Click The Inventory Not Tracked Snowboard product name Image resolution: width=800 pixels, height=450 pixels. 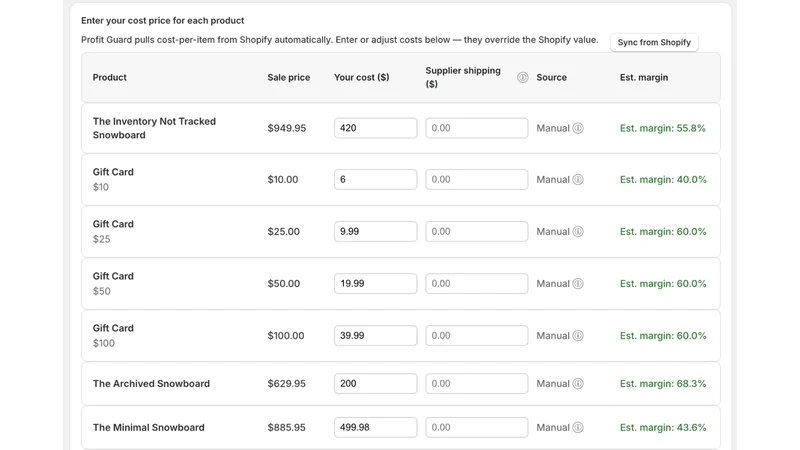click(x=154, y=128)
